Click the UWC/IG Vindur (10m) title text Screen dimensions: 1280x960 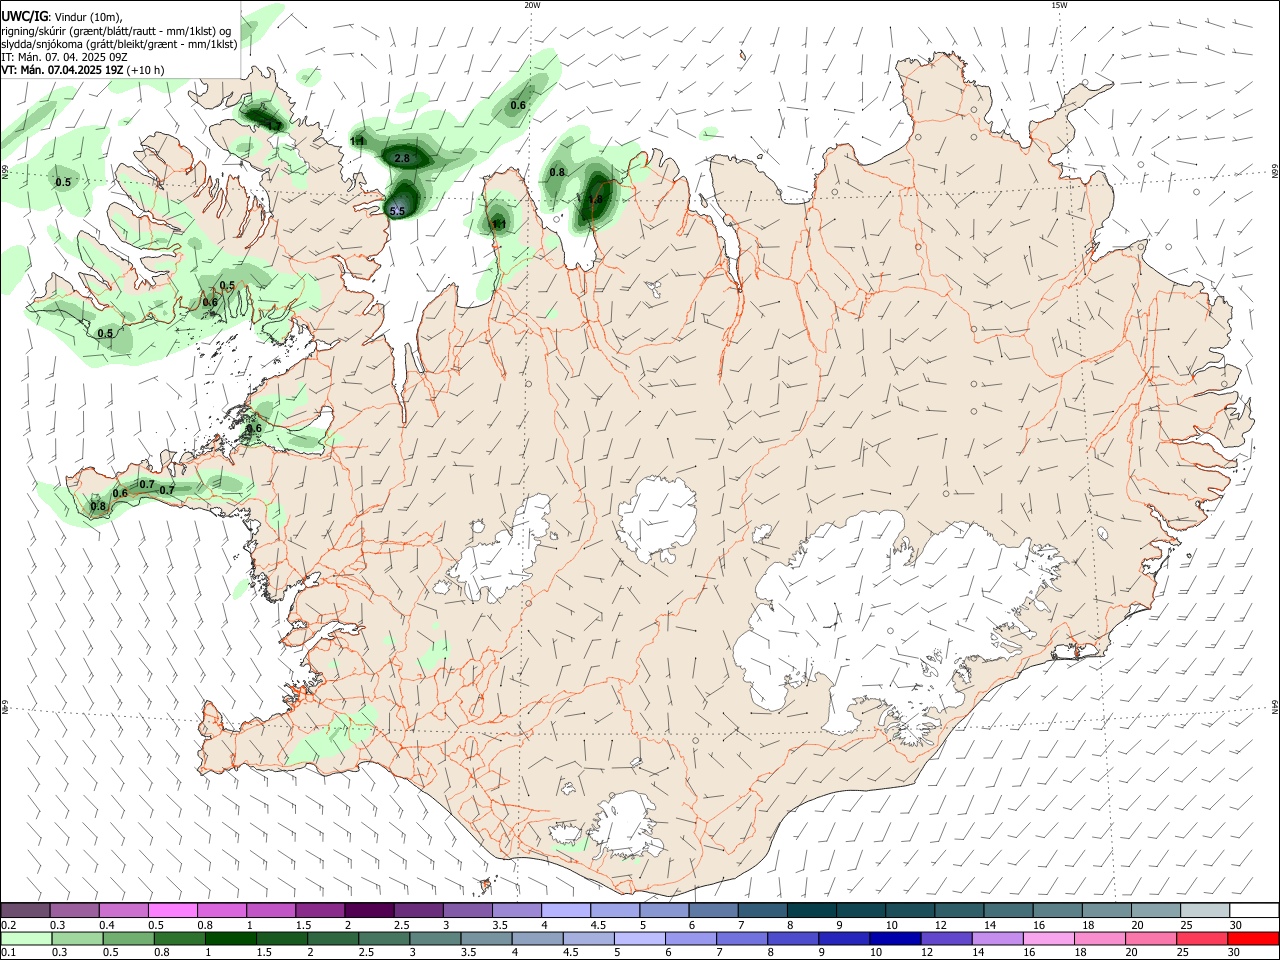(x=61, y=17)
